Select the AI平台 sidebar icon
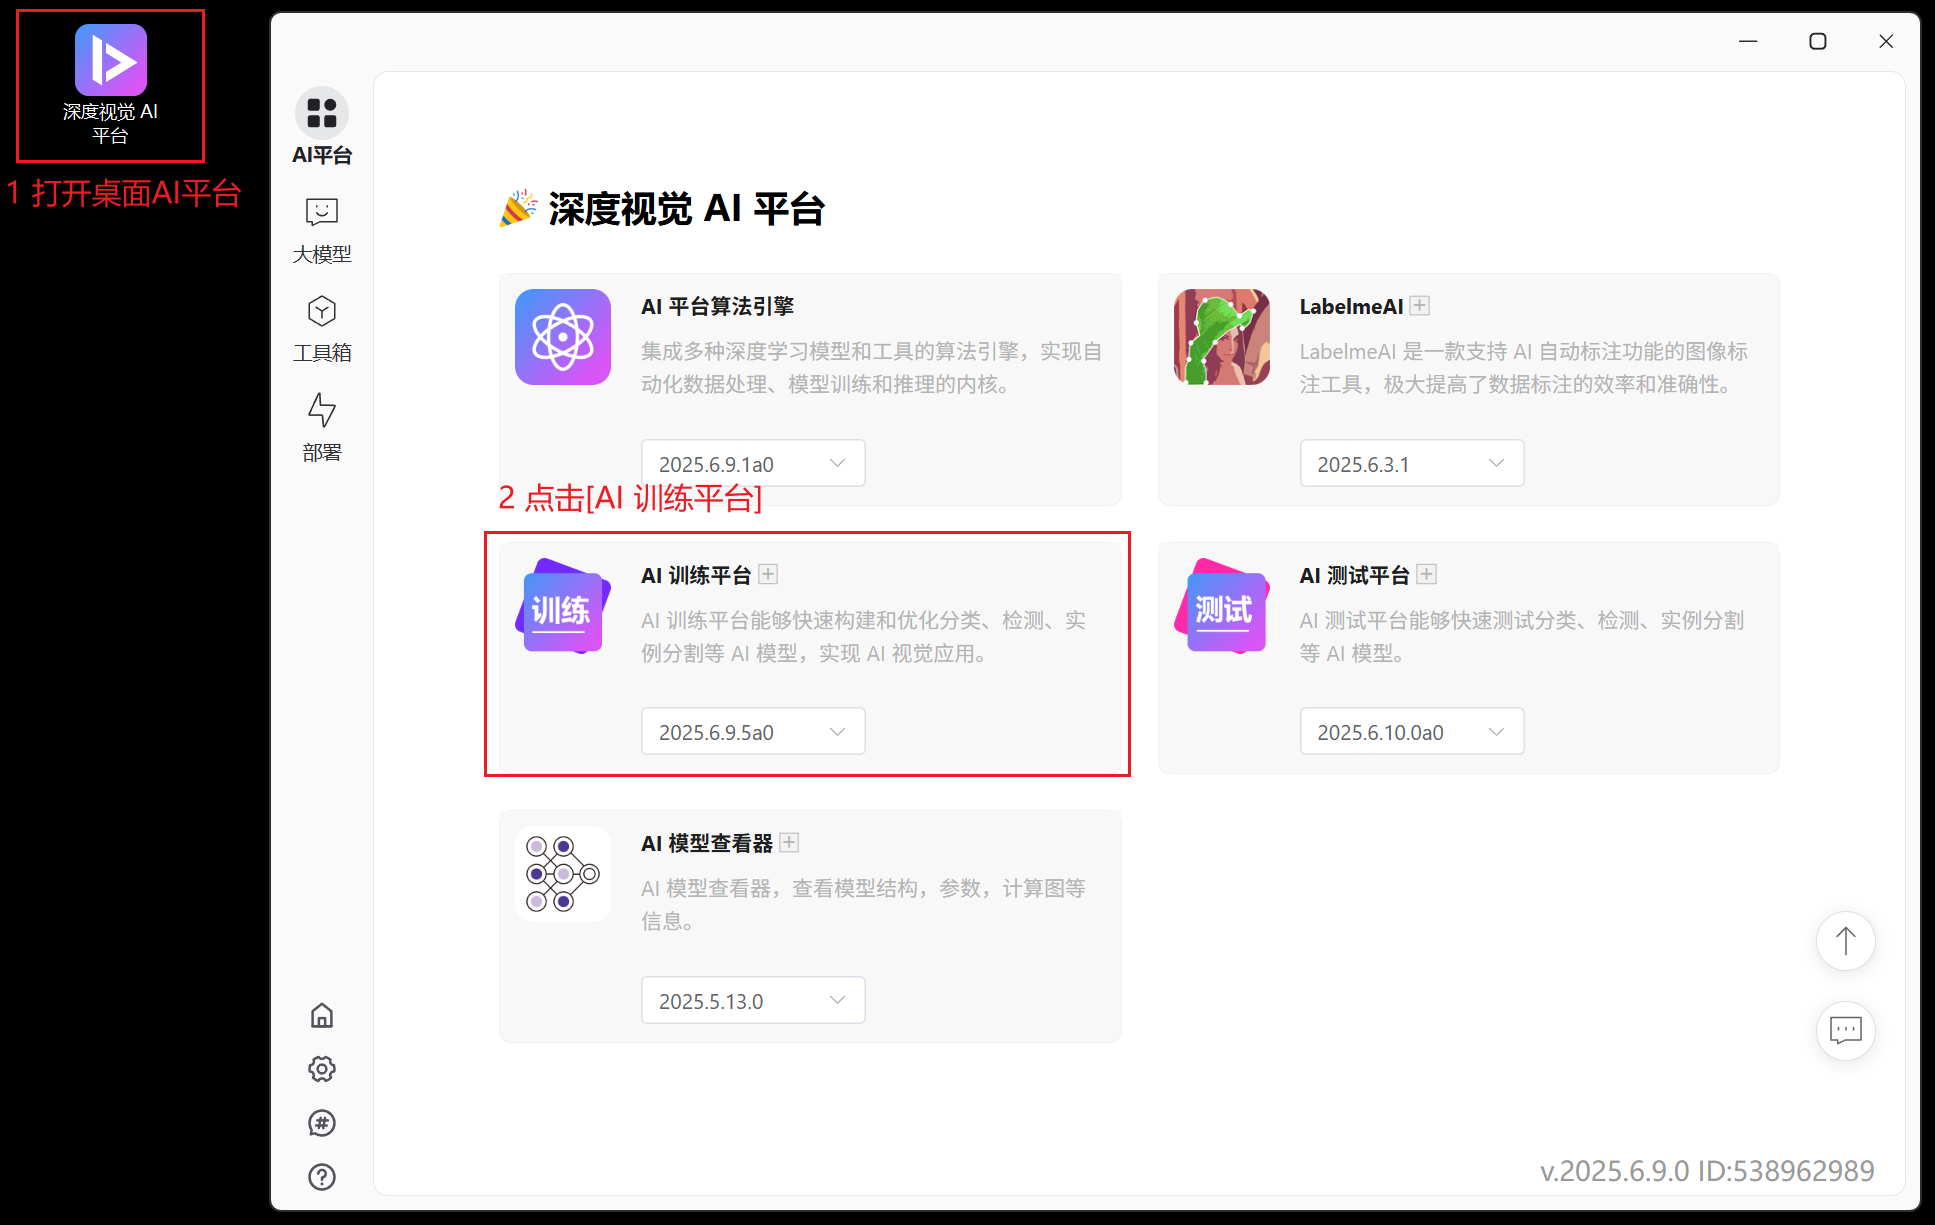Viewport: 1935px width, 1225px height. [x=322, y=113]
